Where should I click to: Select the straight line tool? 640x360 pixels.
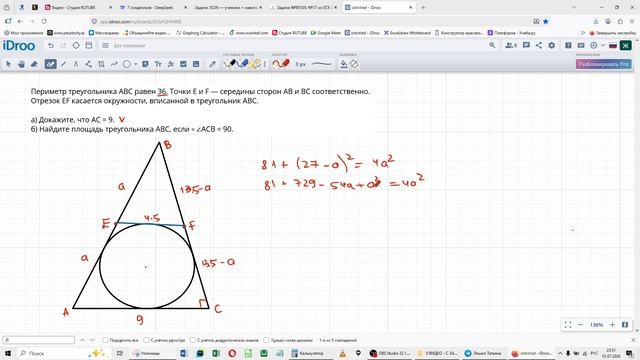tap(63, 64)
